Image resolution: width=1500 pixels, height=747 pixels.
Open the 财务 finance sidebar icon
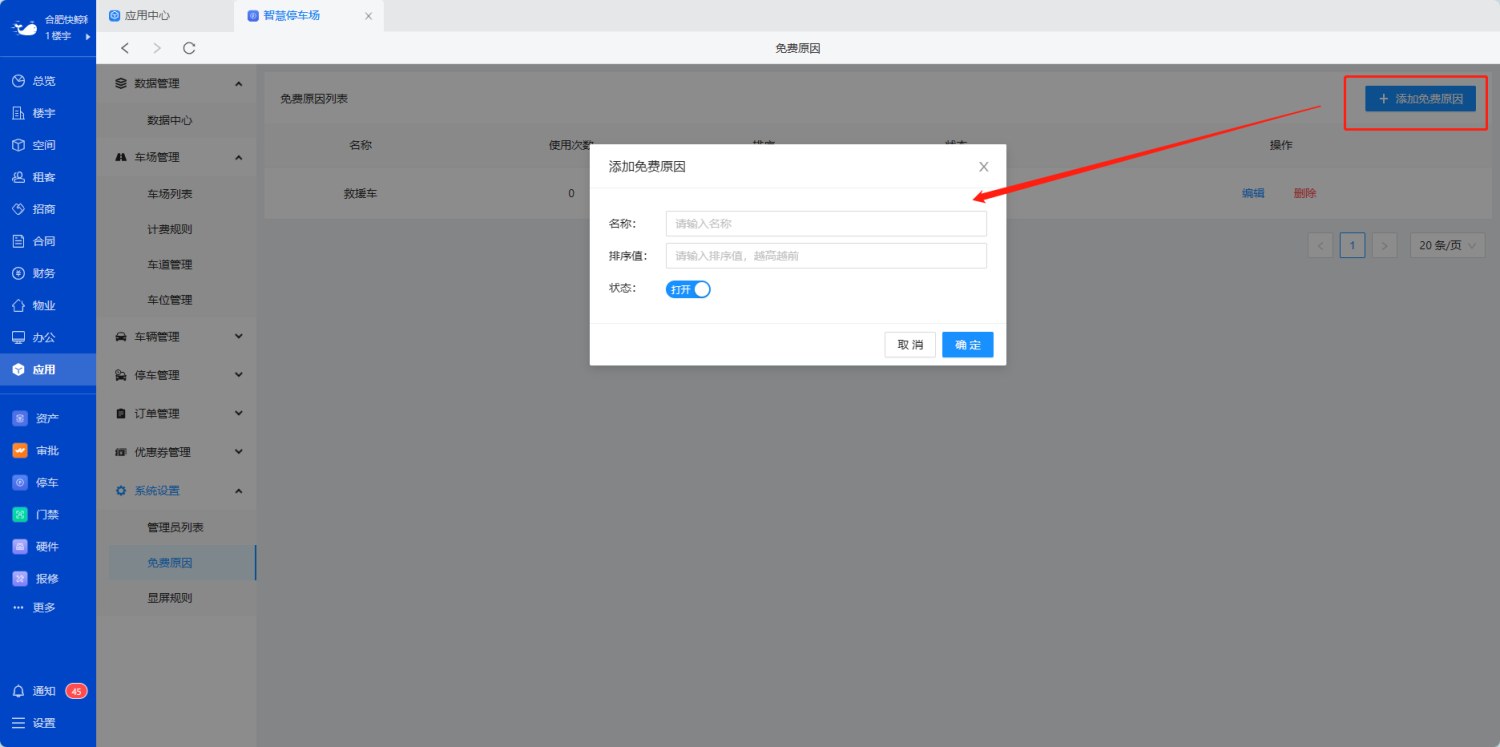tap(18, 273)
